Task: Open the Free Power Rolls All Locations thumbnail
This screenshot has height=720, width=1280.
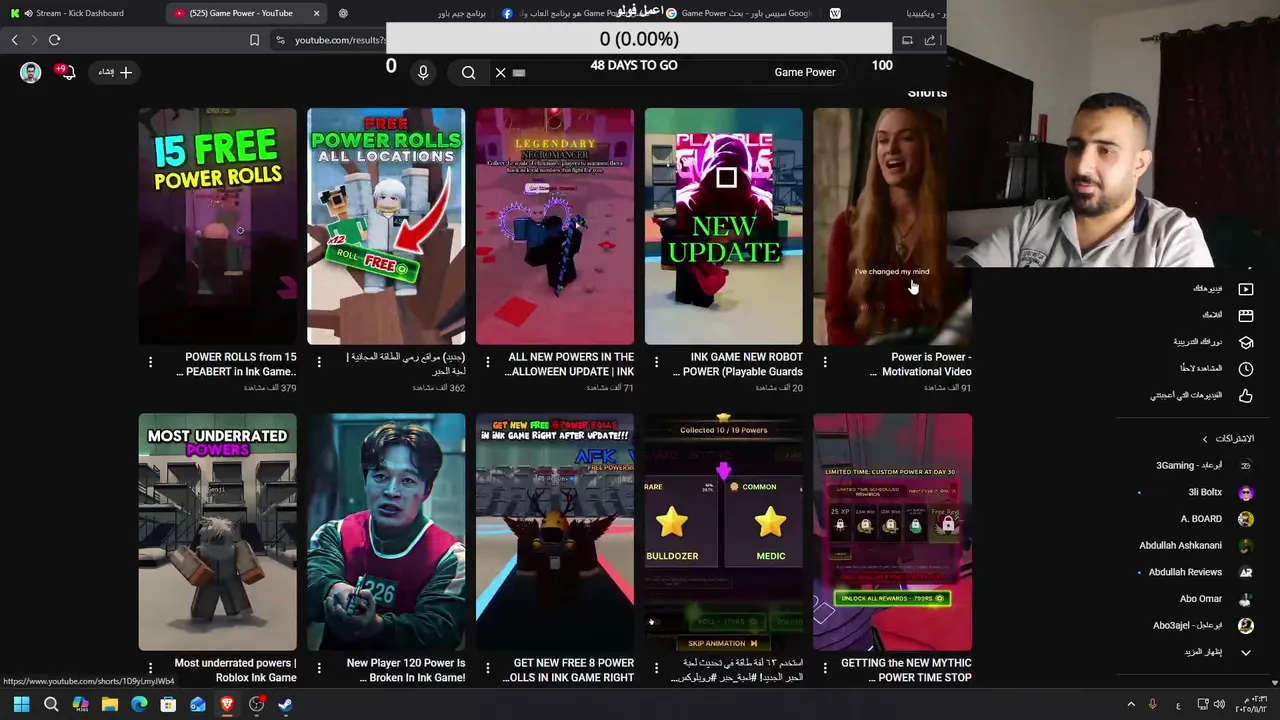Action: [x=386, y=226]
